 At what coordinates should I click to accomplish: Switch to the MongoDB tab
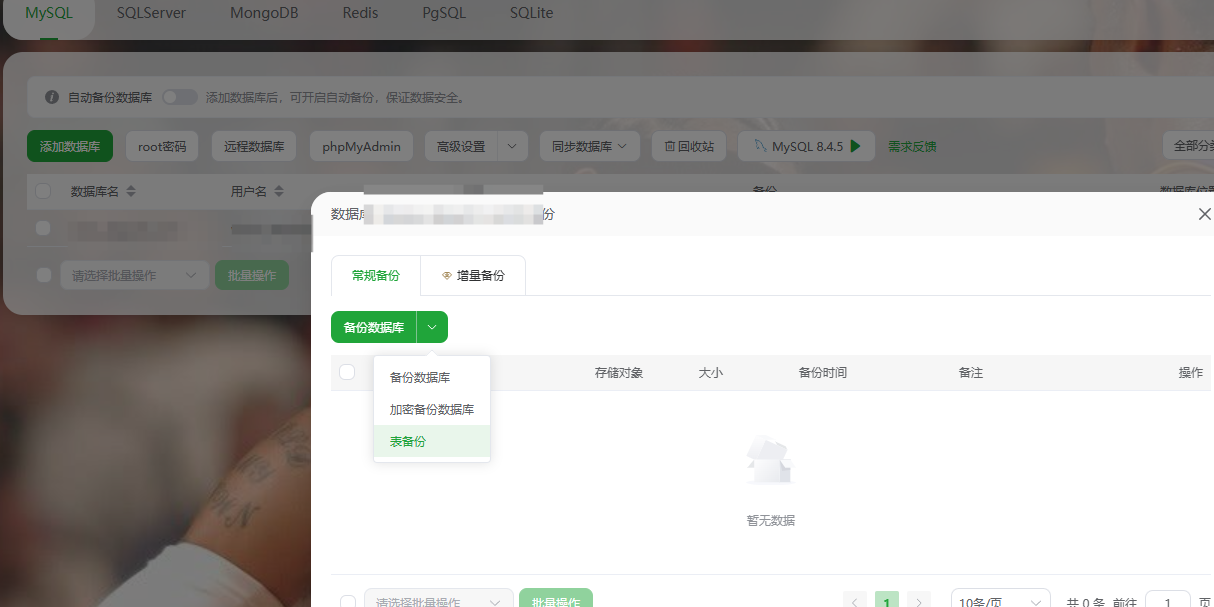263,13
